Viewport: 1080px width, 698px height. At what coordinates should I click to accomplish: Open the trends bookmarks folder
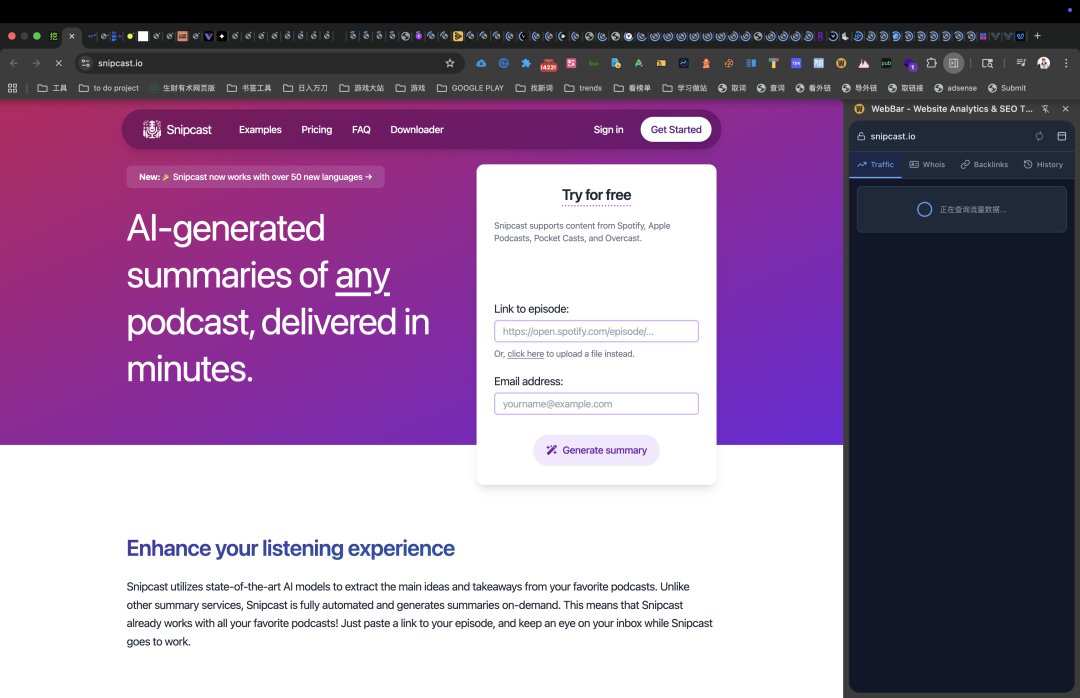coord(583,88)
